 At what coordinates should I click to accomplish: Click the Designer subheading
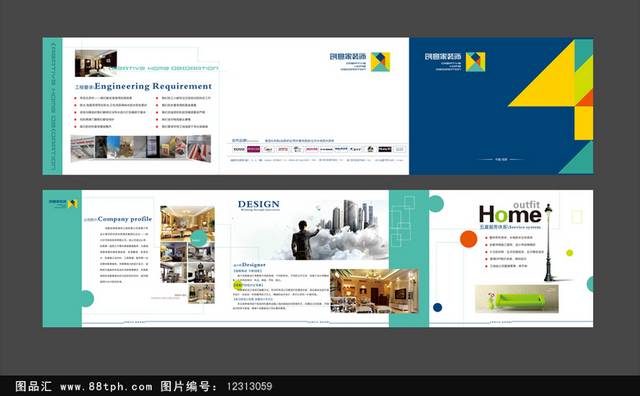[253, 265]
